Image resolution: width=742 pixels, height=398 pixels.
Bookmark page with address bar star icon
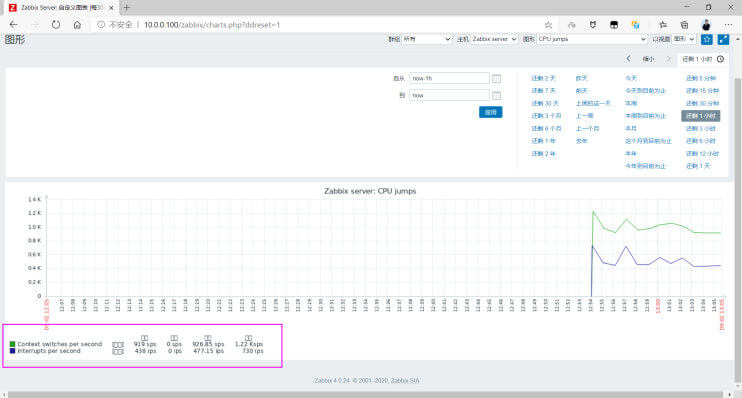pyautogui.click(x=548, y=25)
